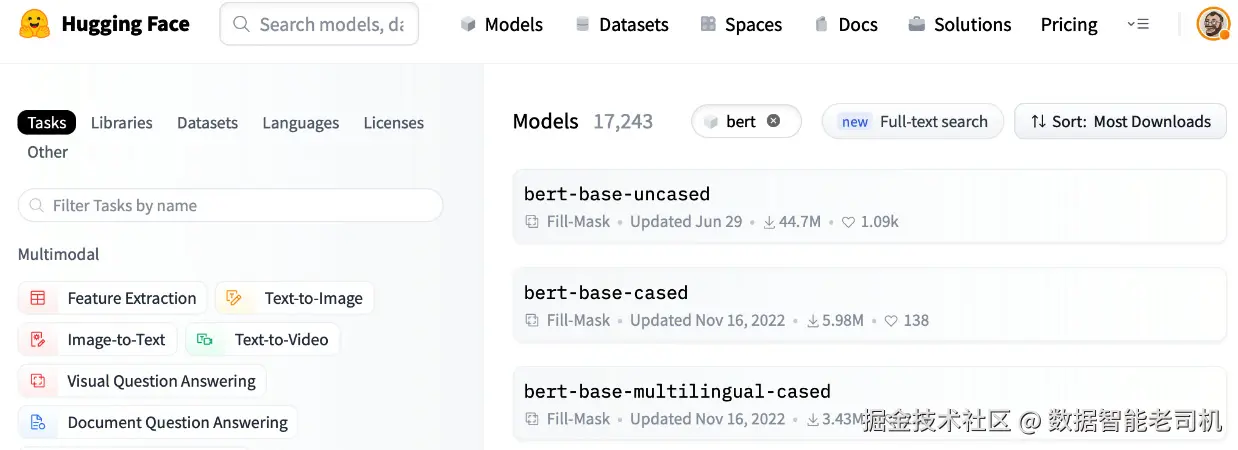
Task: Open the Datasets navigation item
Action: [x=622, y=25]
